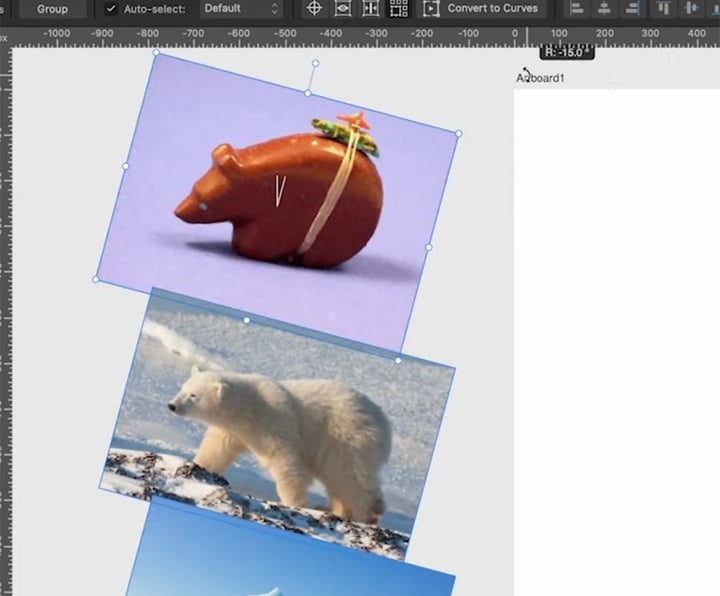The image size is (720, 596).
Task: Click the left-middle selection handle
Action: (125, 166)
